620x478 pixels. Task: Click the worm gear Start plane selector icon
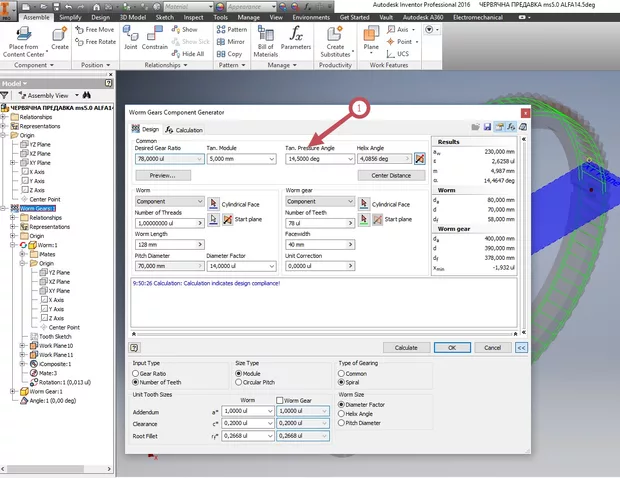(x=362, y=218)
